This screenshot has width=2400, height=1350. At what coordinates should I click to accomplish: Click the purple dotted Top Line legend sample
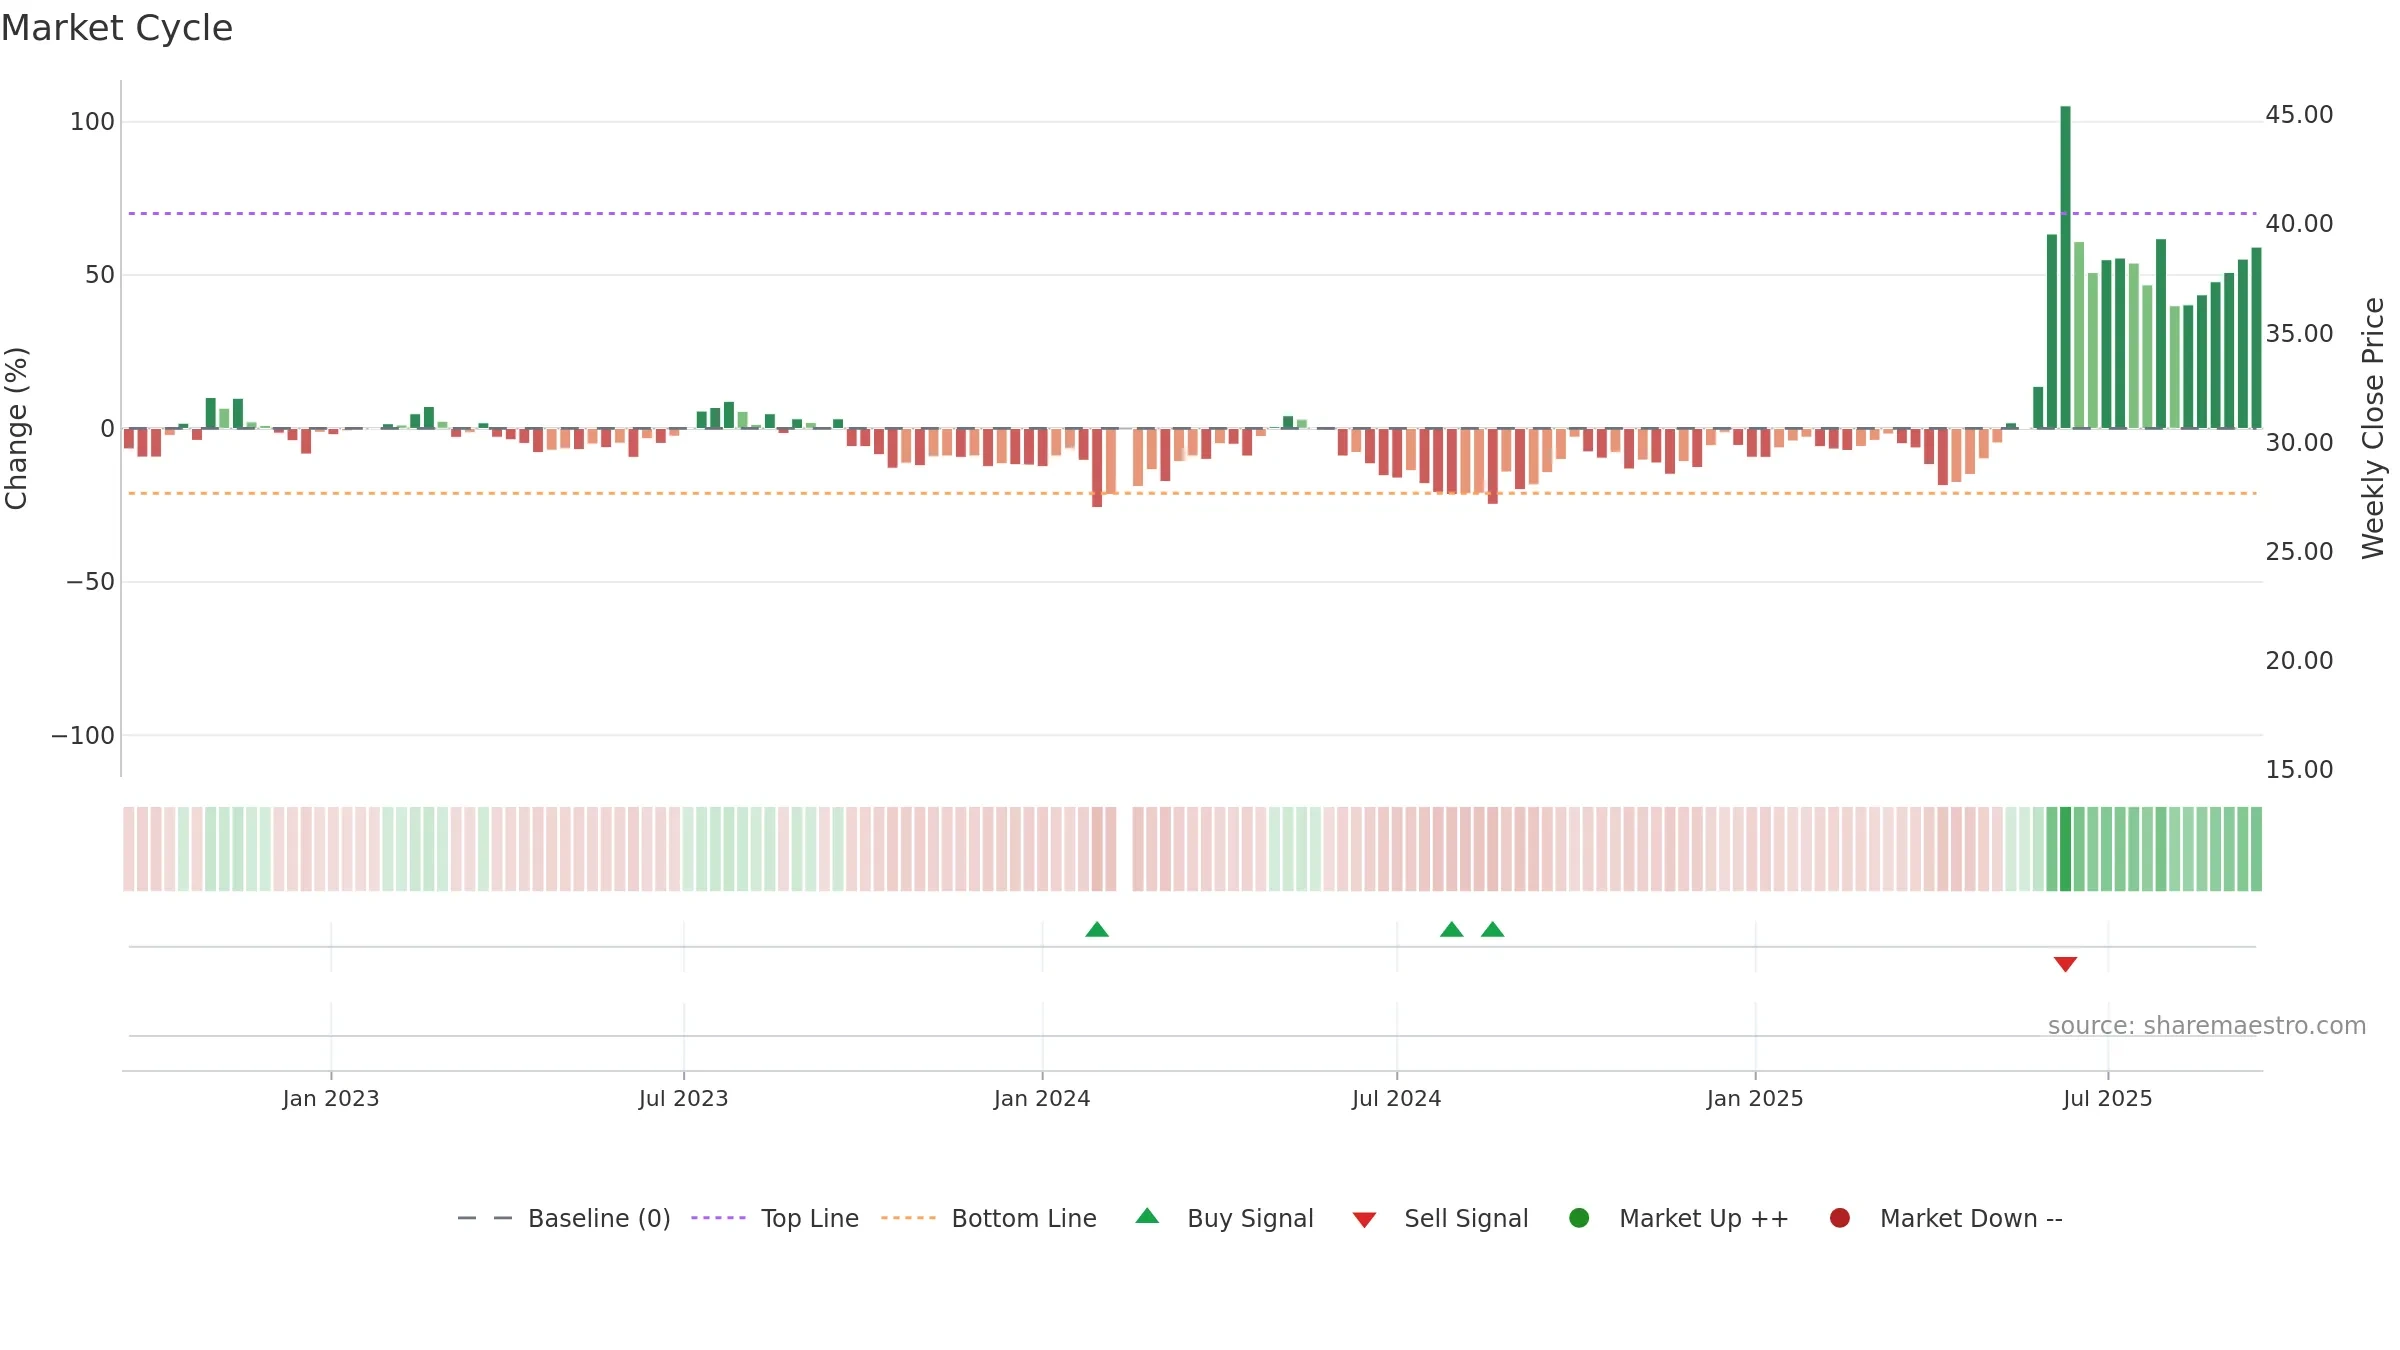718,1218
